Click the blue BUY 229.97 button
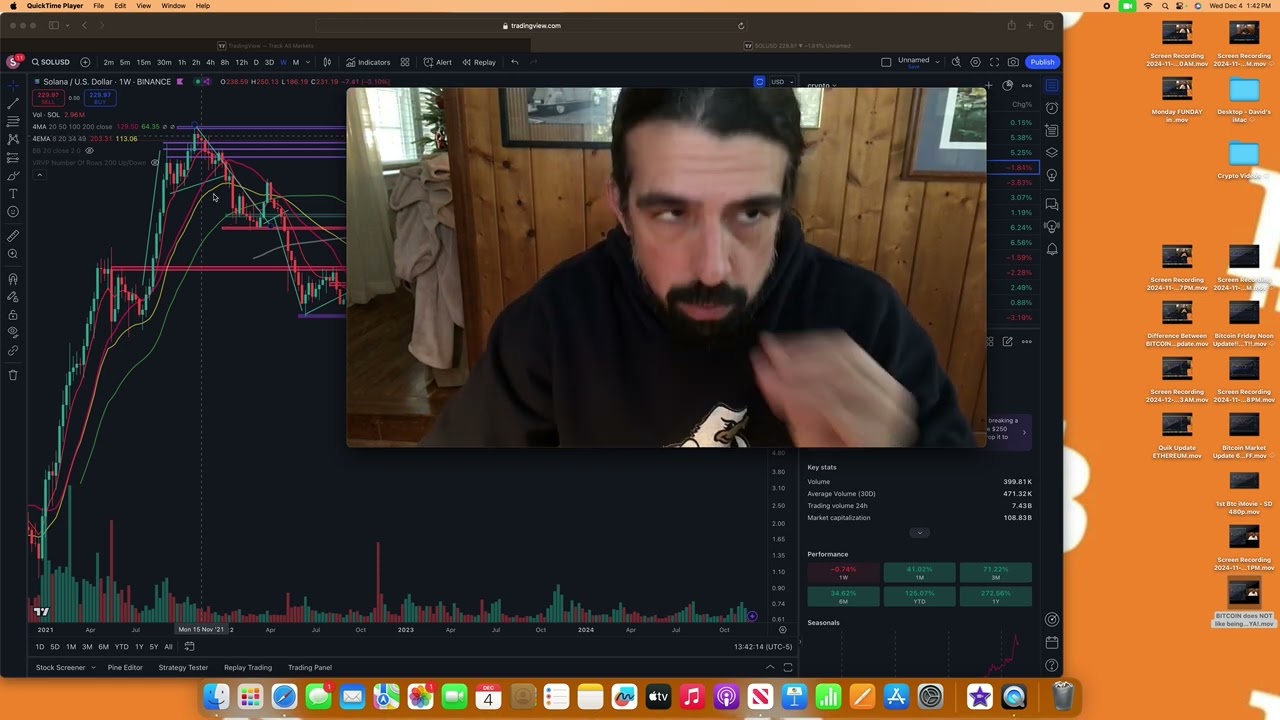This screenshot has width=1280, height=720. (x=99, y=98)
